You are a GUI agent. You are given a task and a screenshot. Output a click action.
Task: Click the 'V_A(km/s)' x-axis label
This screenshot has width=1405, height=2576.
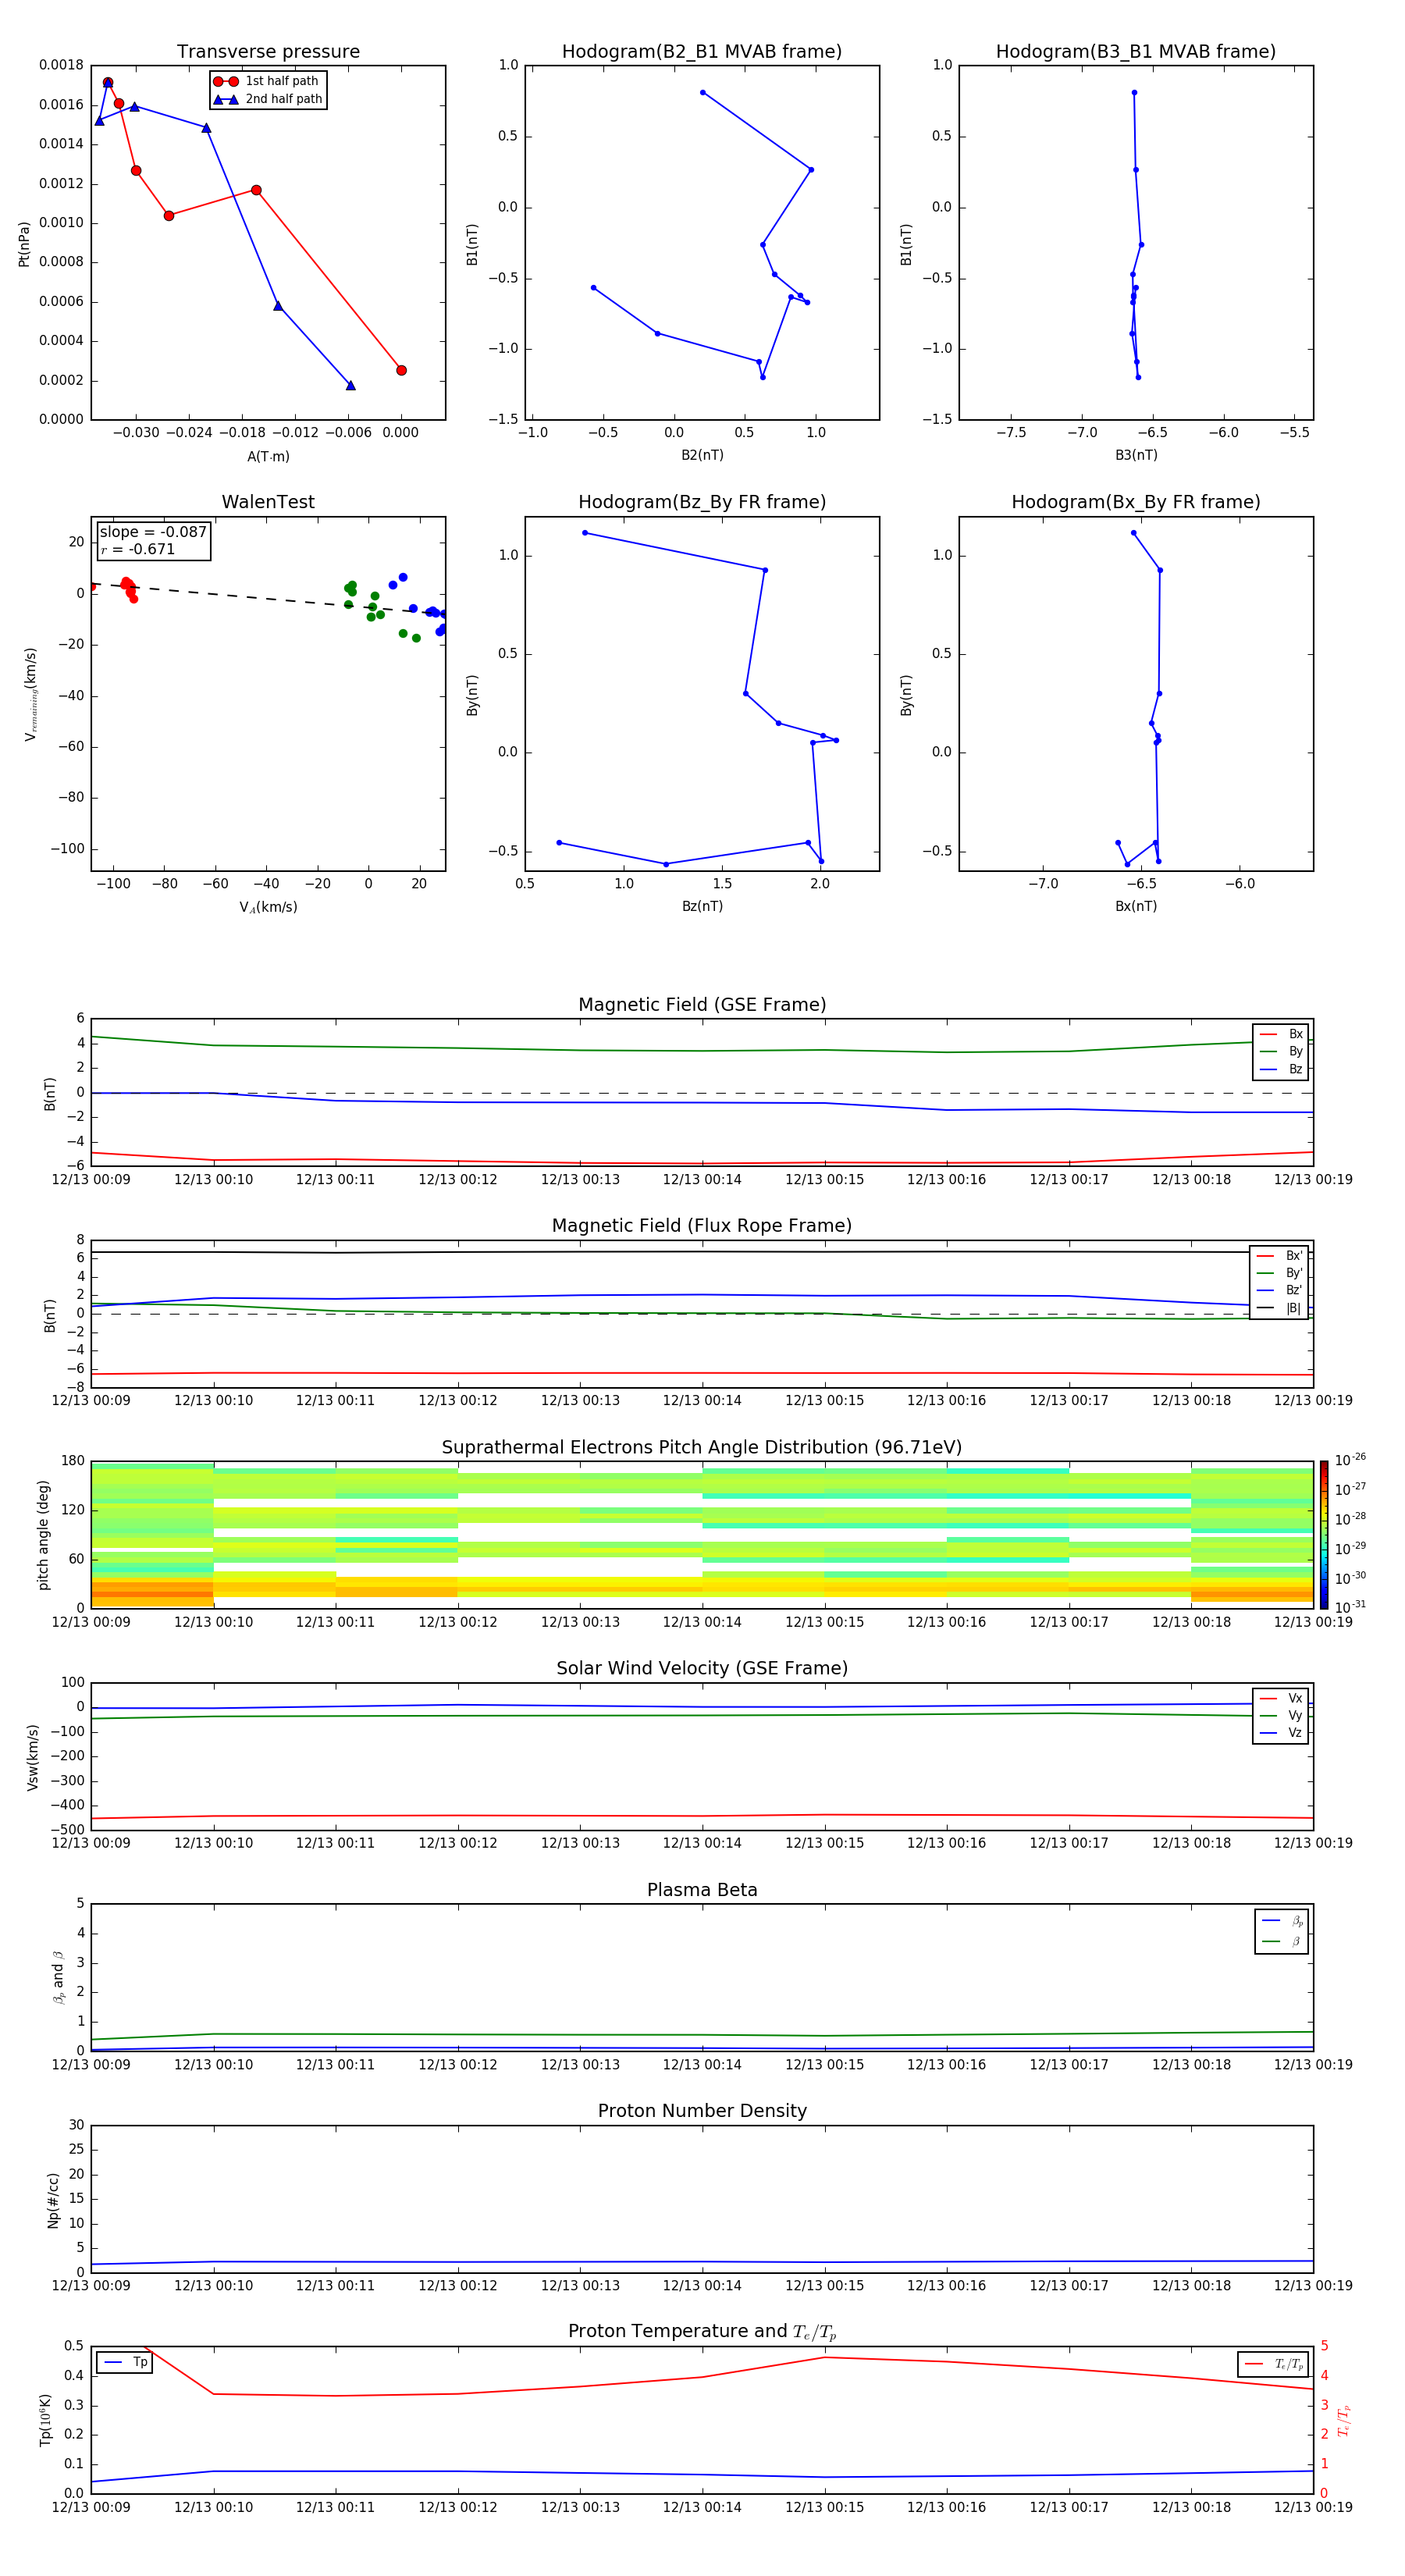click(268, 907)
